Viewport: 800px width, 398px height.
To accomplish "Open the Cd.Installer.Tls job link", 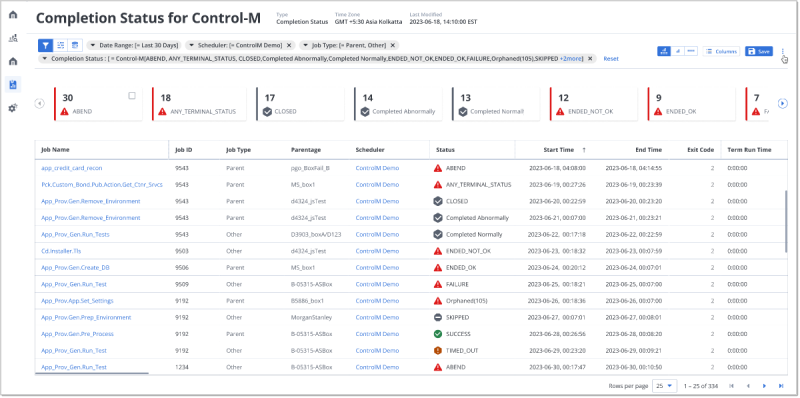I will pos(61,251).
